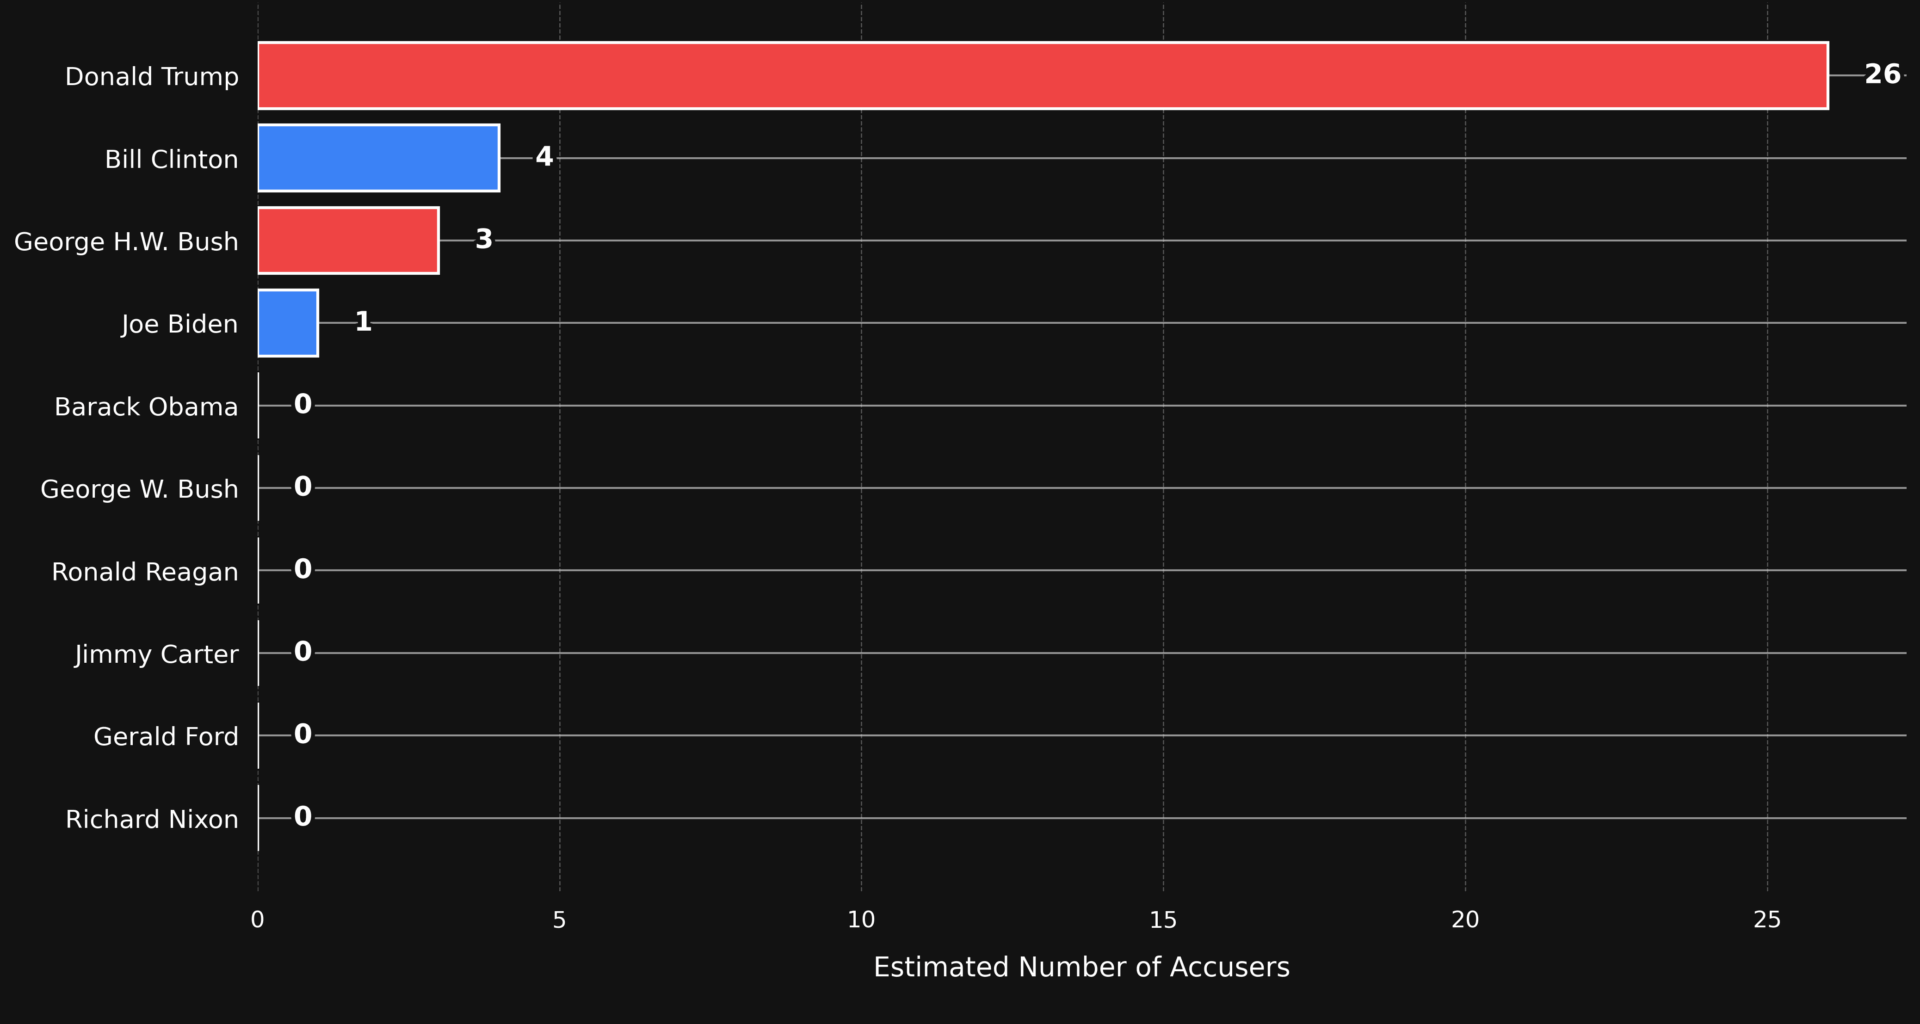
Task: Click the value label '1' beside Joe Biden
Action: [x=363, y=322]
